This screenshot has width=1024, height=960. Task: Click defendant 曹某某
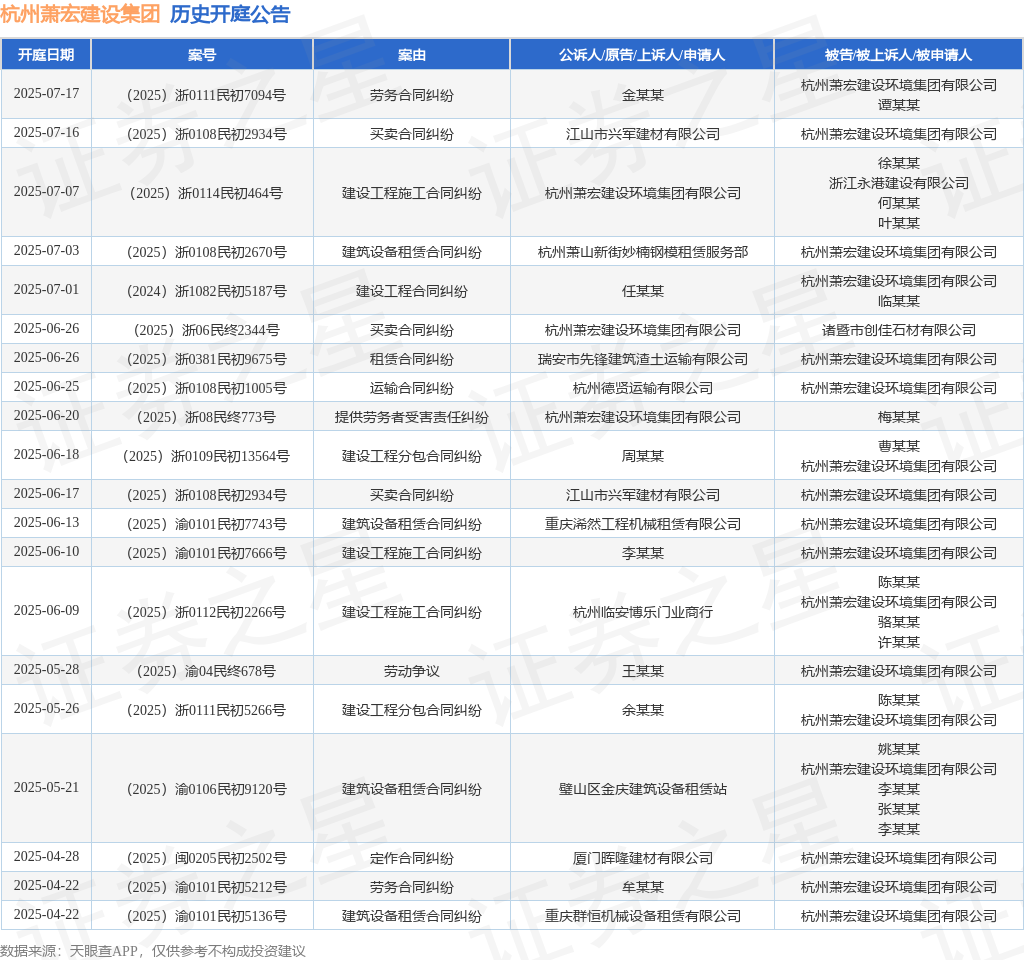899,447
